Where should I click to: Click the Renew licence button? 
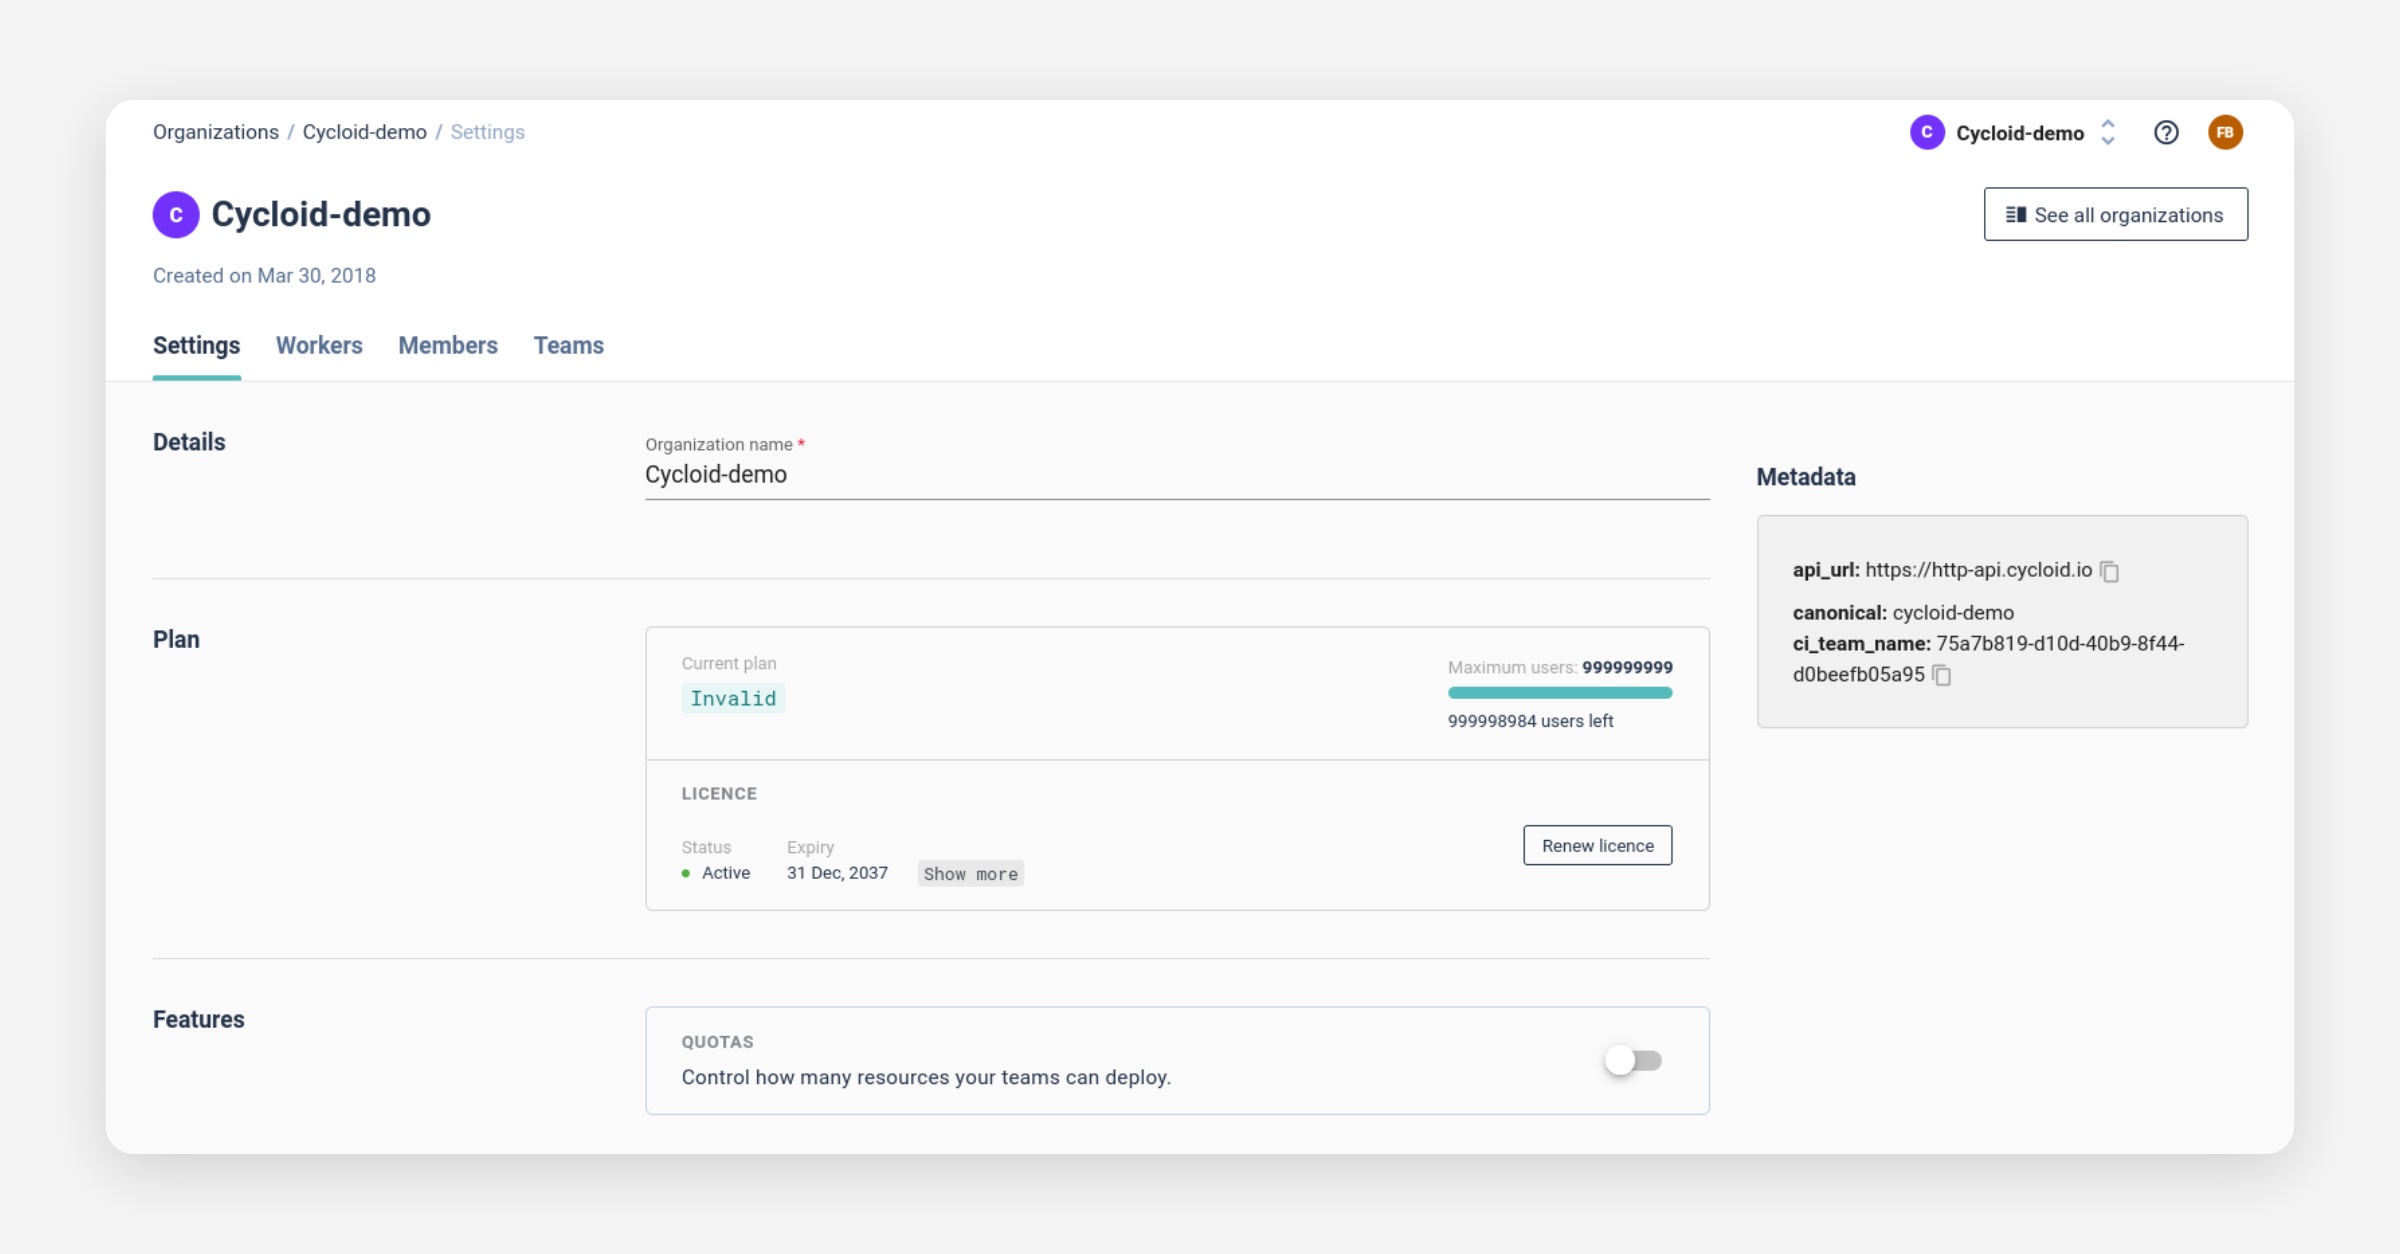pyautogui.click(x=1597, y=845)
